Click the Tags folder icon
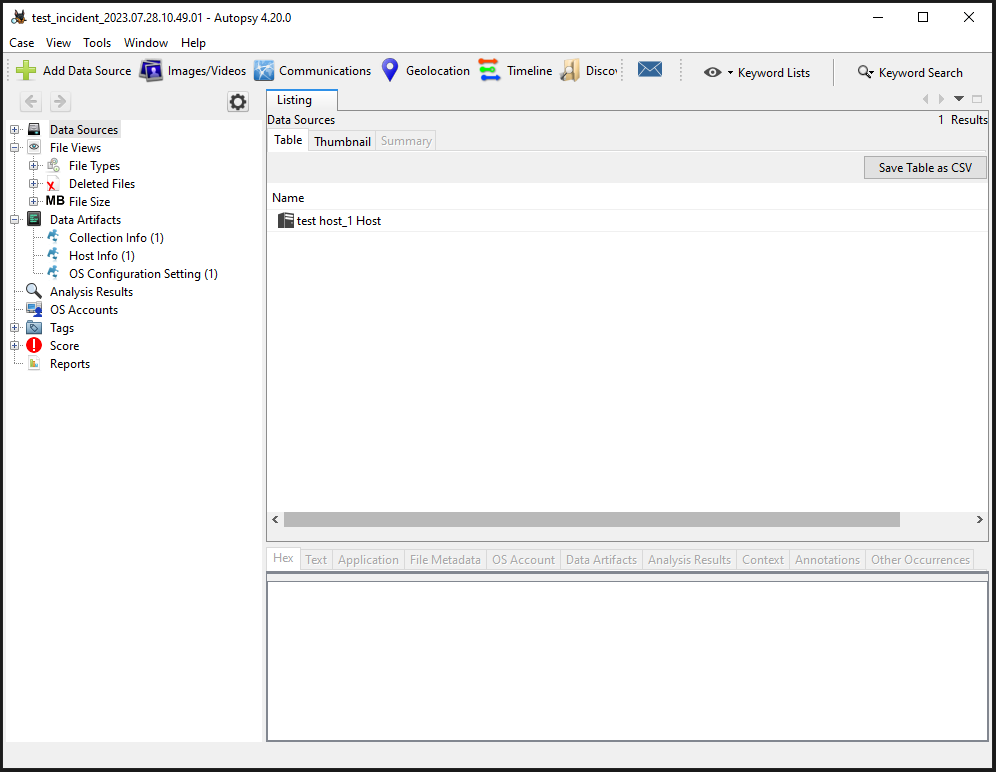Image resolution: width=996 pixels, height=772 pixels. point(34,328)
